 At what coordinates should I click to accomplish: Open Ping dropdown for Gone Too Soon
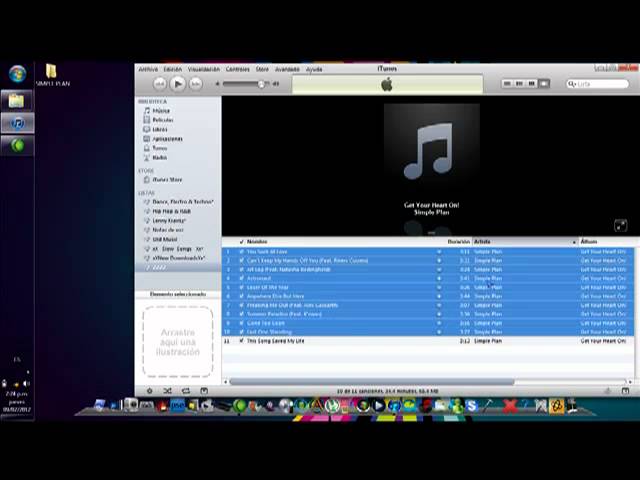439,323
